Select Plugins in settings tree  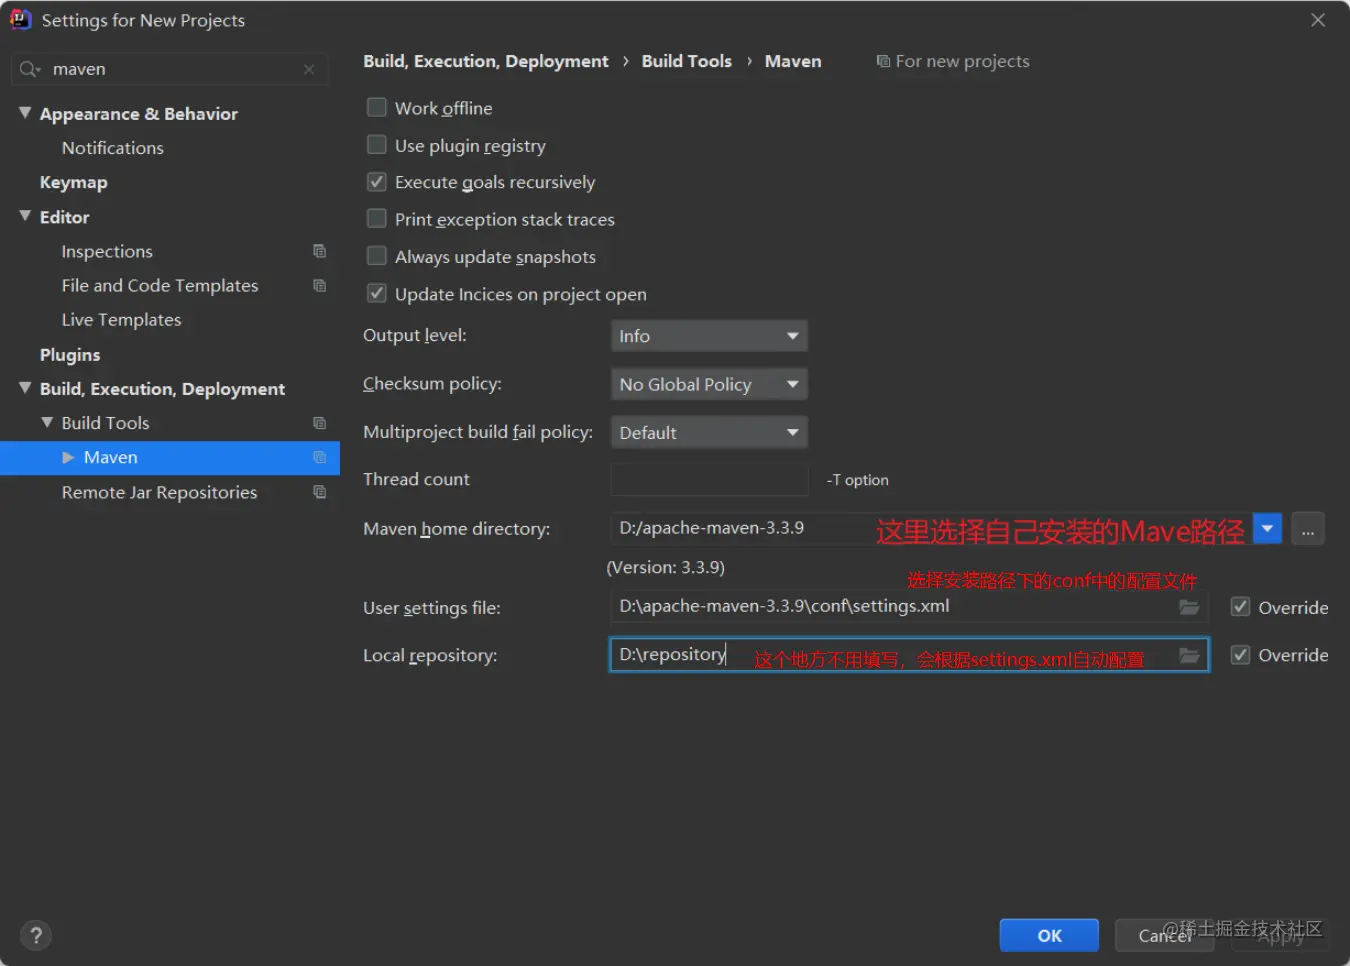70,355
